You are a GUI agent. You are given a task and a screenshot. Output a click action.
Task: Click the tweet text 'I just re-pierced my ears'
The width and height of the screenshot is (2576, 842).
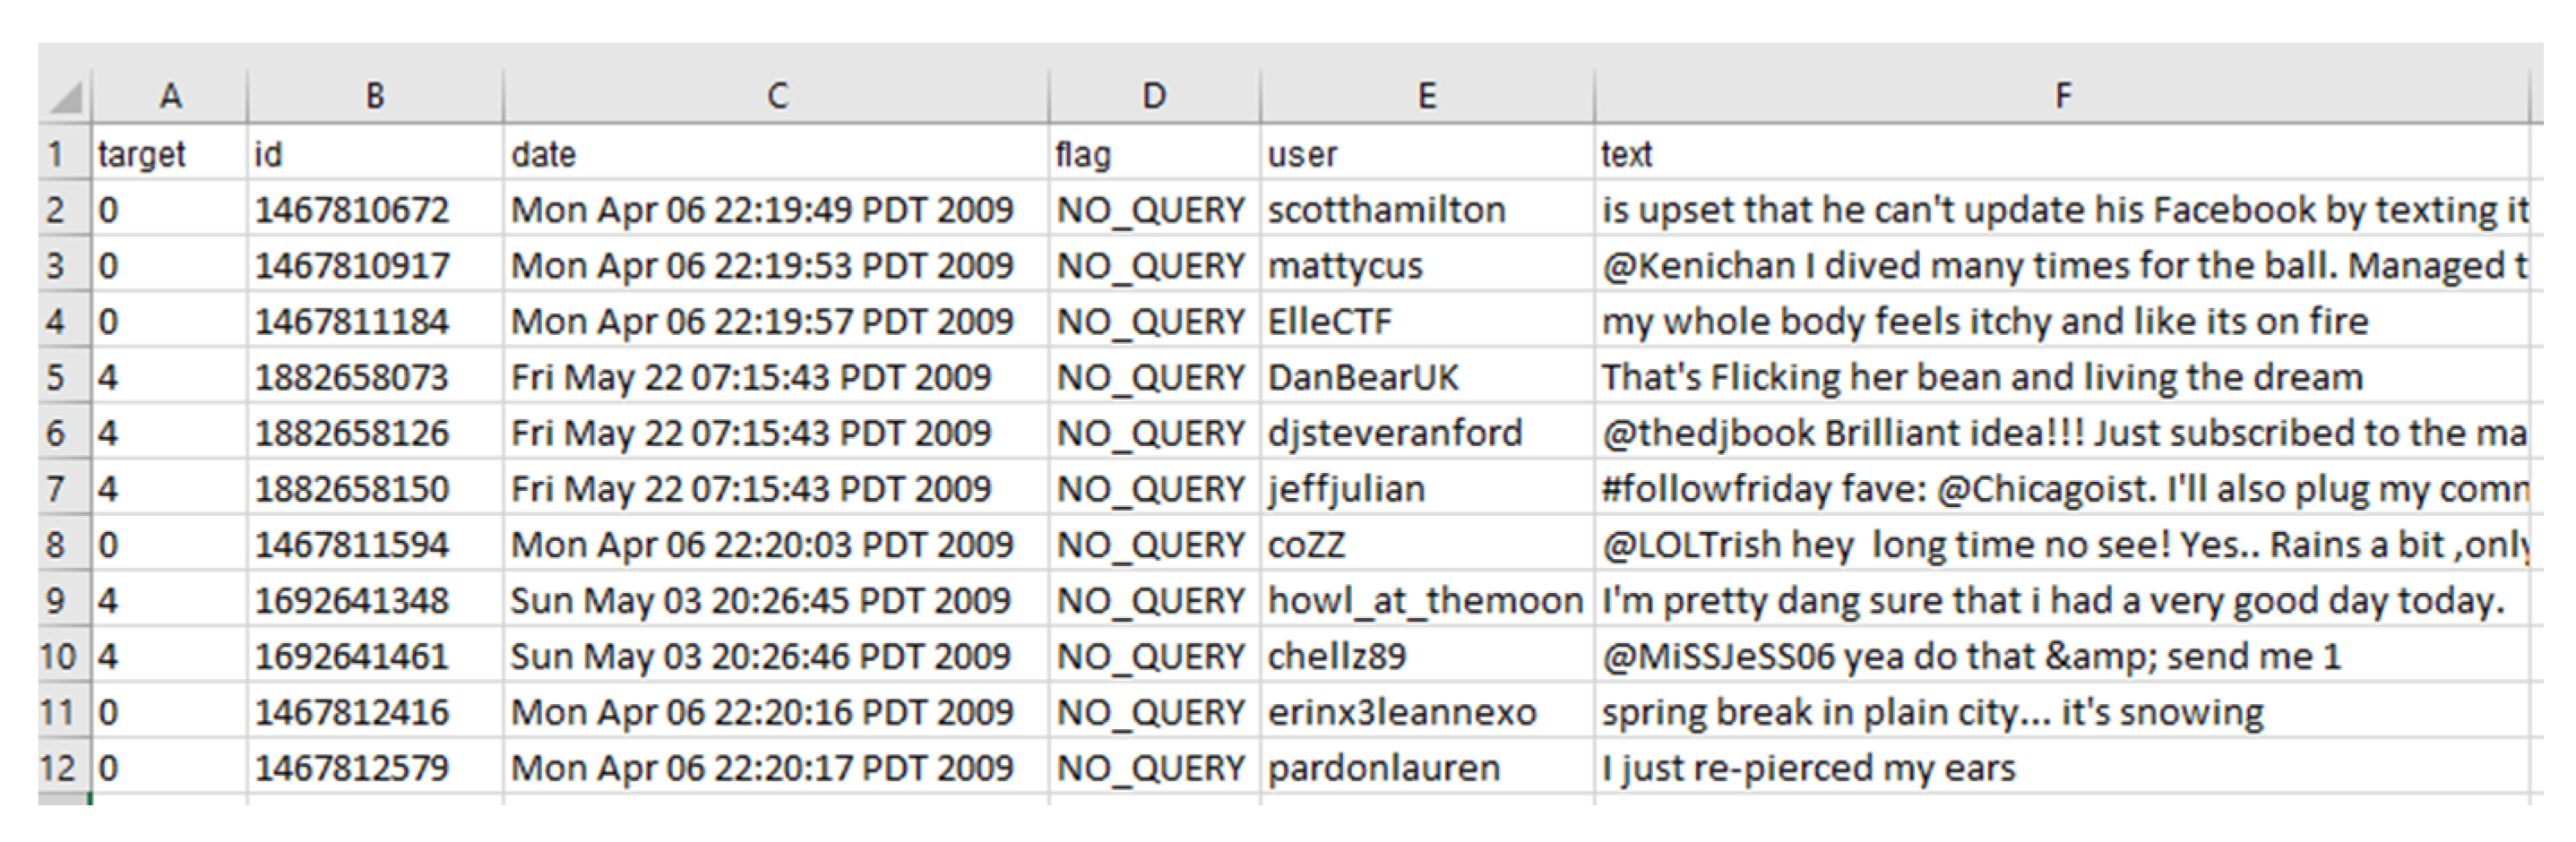1808,768
